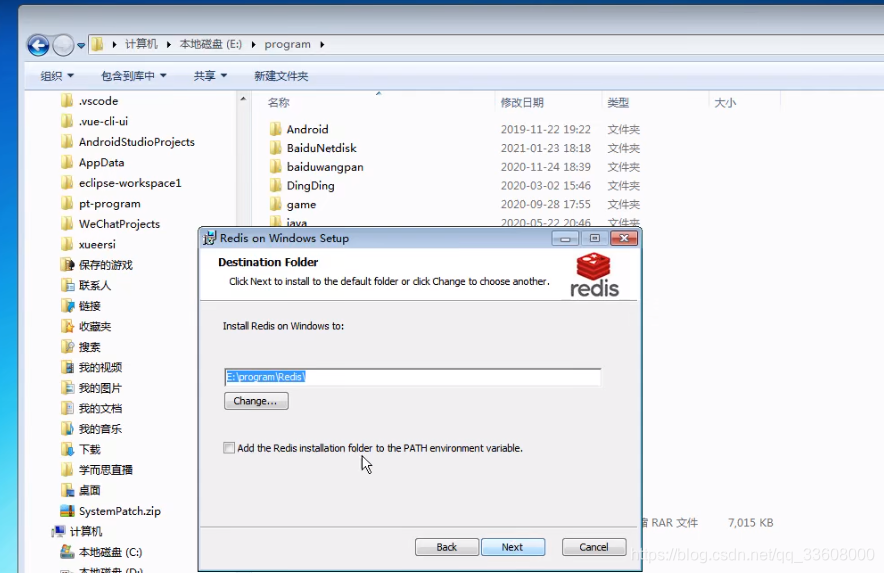Open the 包含到库中 dropdown

click(x=134, y=76)
